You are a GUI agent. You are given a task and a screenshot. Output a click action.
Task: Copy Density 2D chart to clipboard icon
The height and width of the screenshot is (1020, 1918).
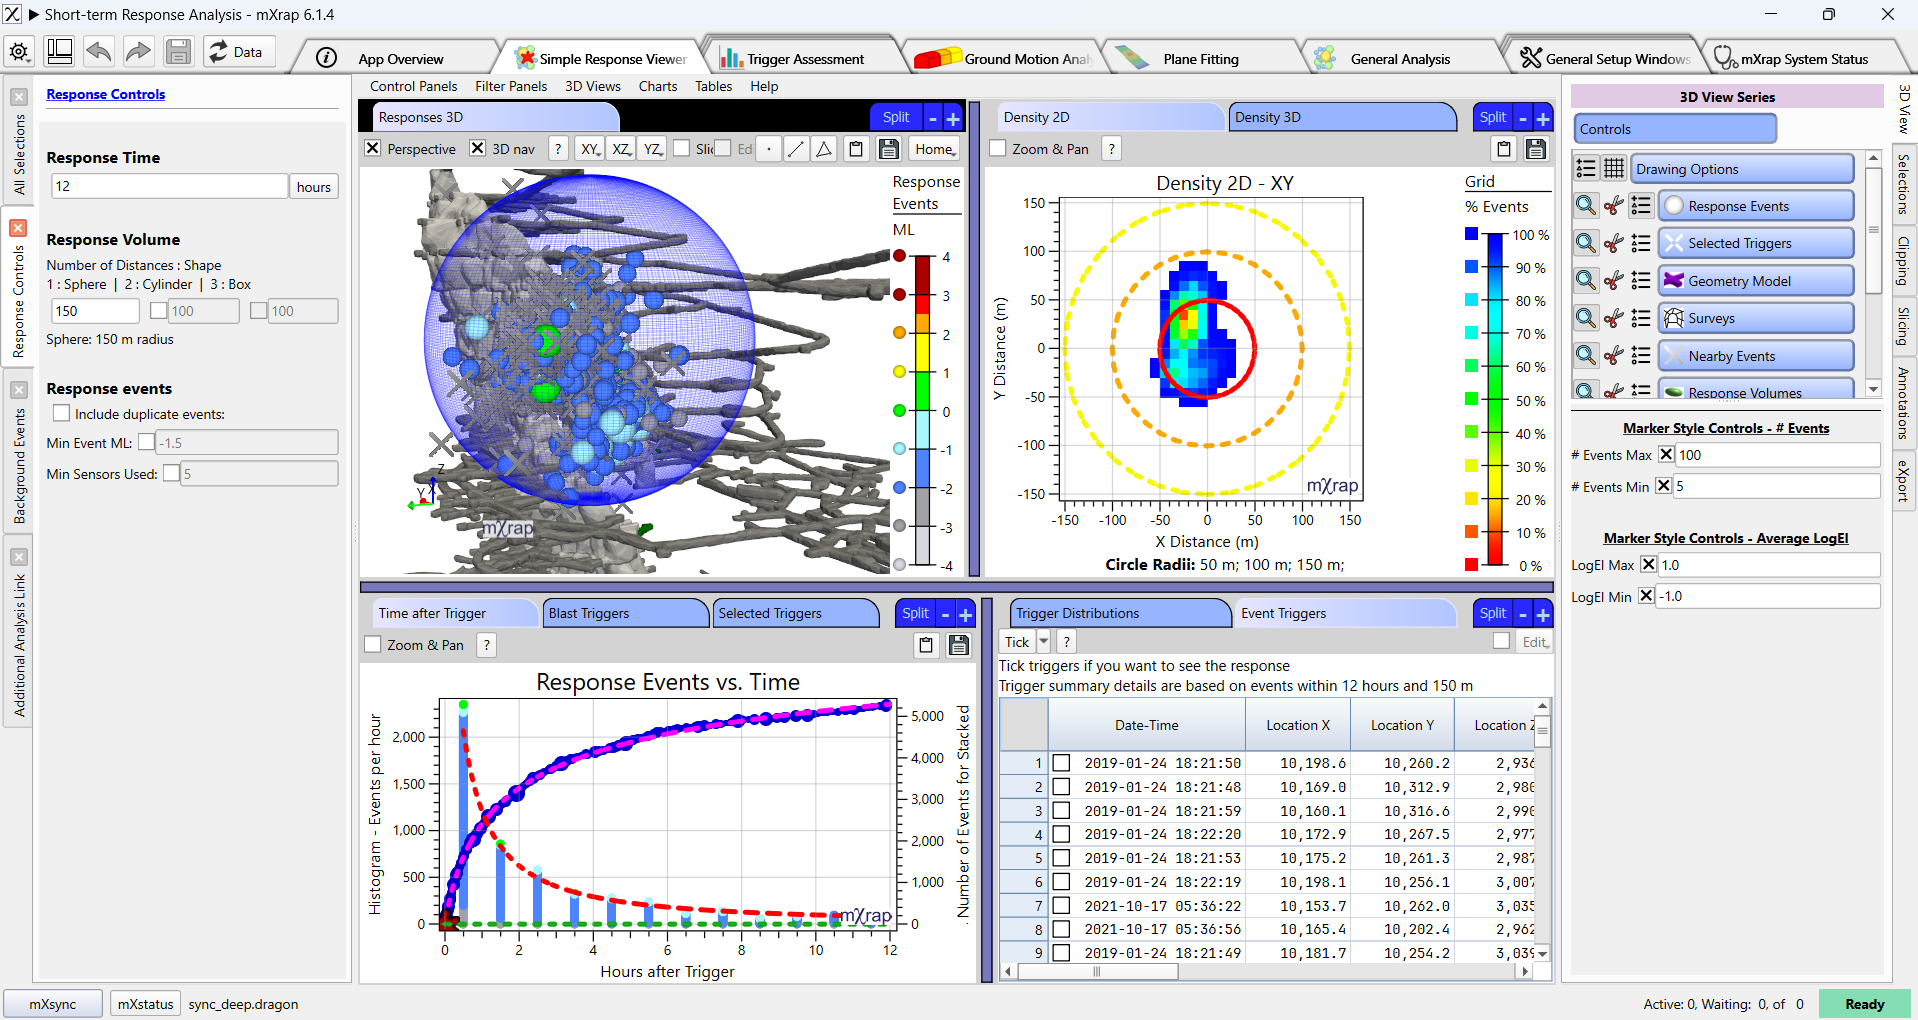tap(1504, 149)
